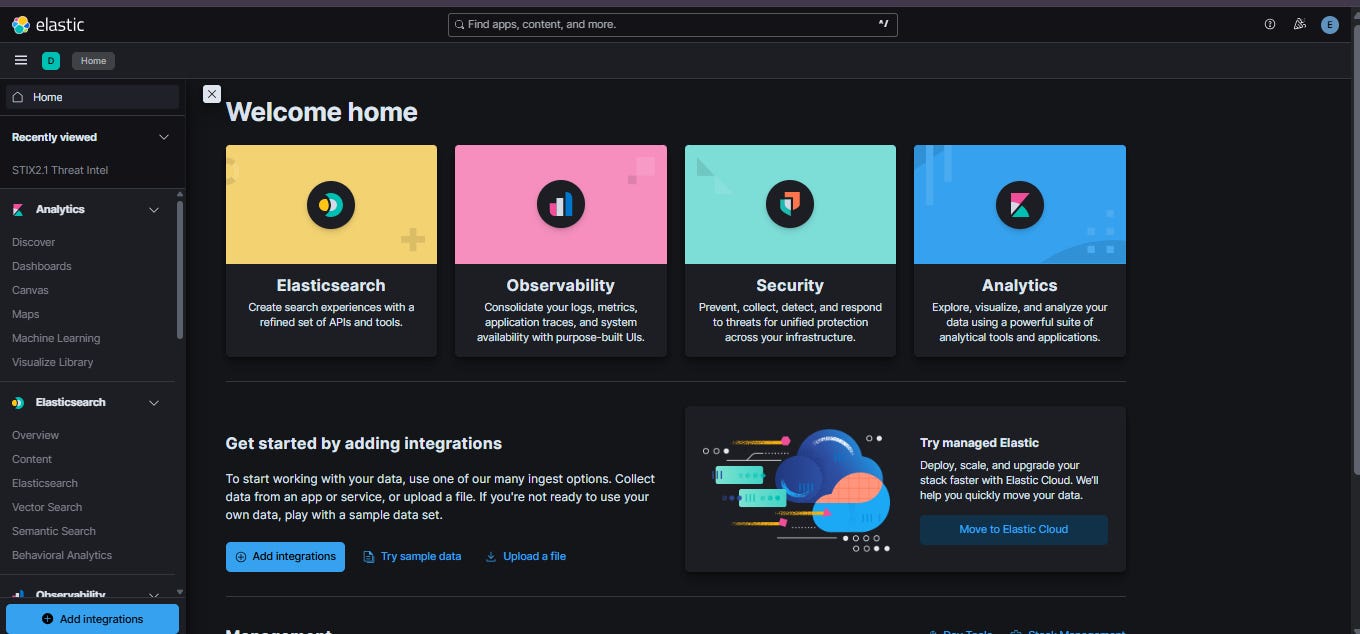The height and width of the screenshot is (634, 1360).
Task: Open Behavioral Analytics in sidebar
Action: coord(62,555)
